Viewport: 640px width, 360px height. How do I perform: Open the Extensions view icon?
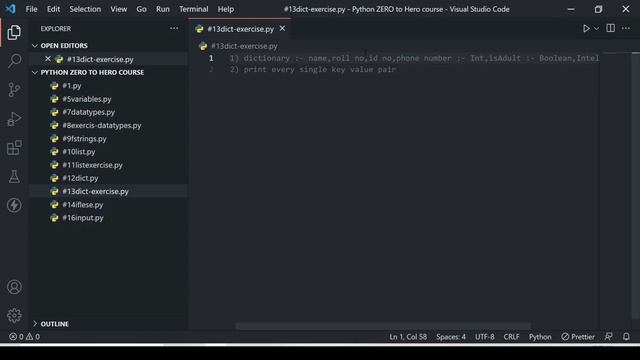(14, 147)
